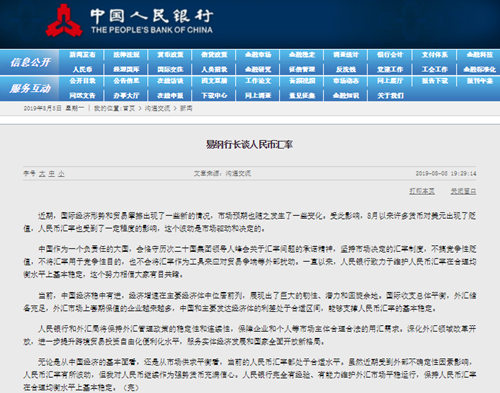Set font size to 大
Screen dimensions: 500x393
pos(42,173)
